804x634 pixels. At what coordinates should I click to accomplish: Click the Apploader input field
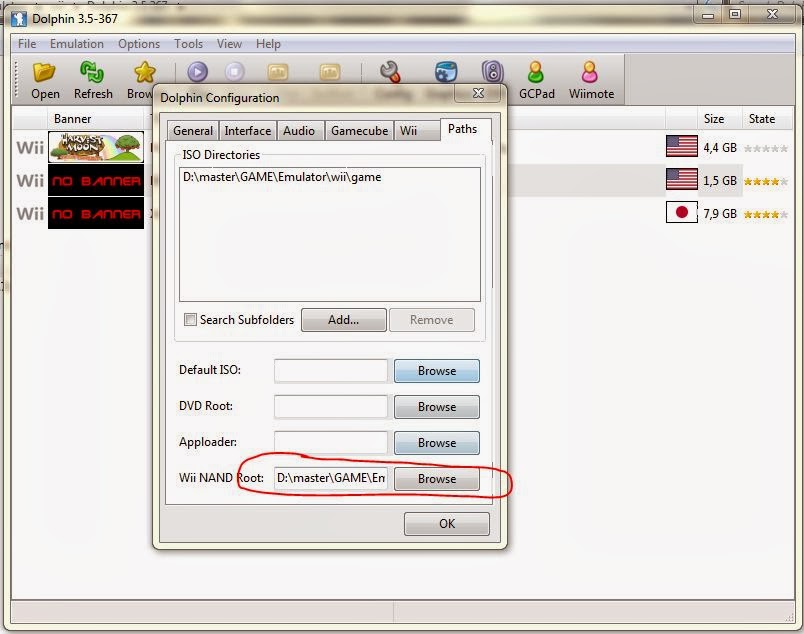click(331, 443)
